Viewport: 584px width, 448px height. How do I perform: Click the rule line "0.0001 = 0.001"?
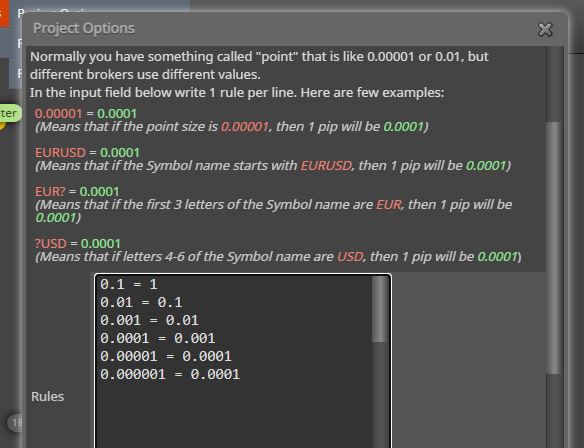click(x=158, y=339)
